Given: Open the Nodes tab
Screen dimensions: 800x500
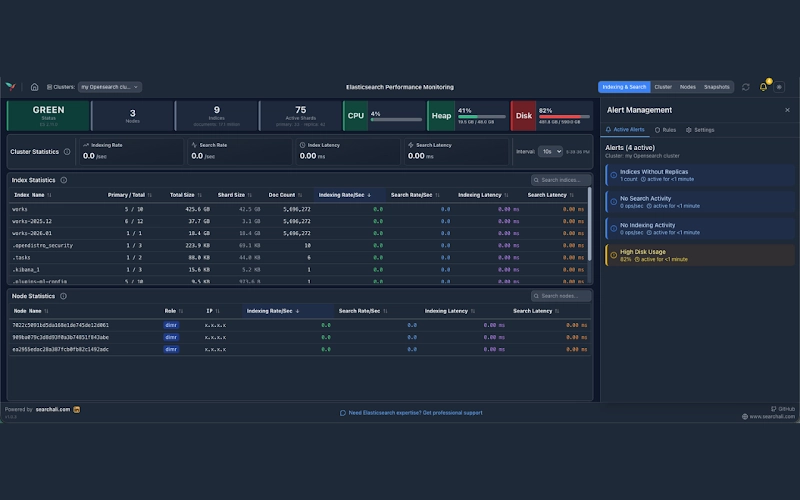Looking at the screenshot, I should [687, 87].
